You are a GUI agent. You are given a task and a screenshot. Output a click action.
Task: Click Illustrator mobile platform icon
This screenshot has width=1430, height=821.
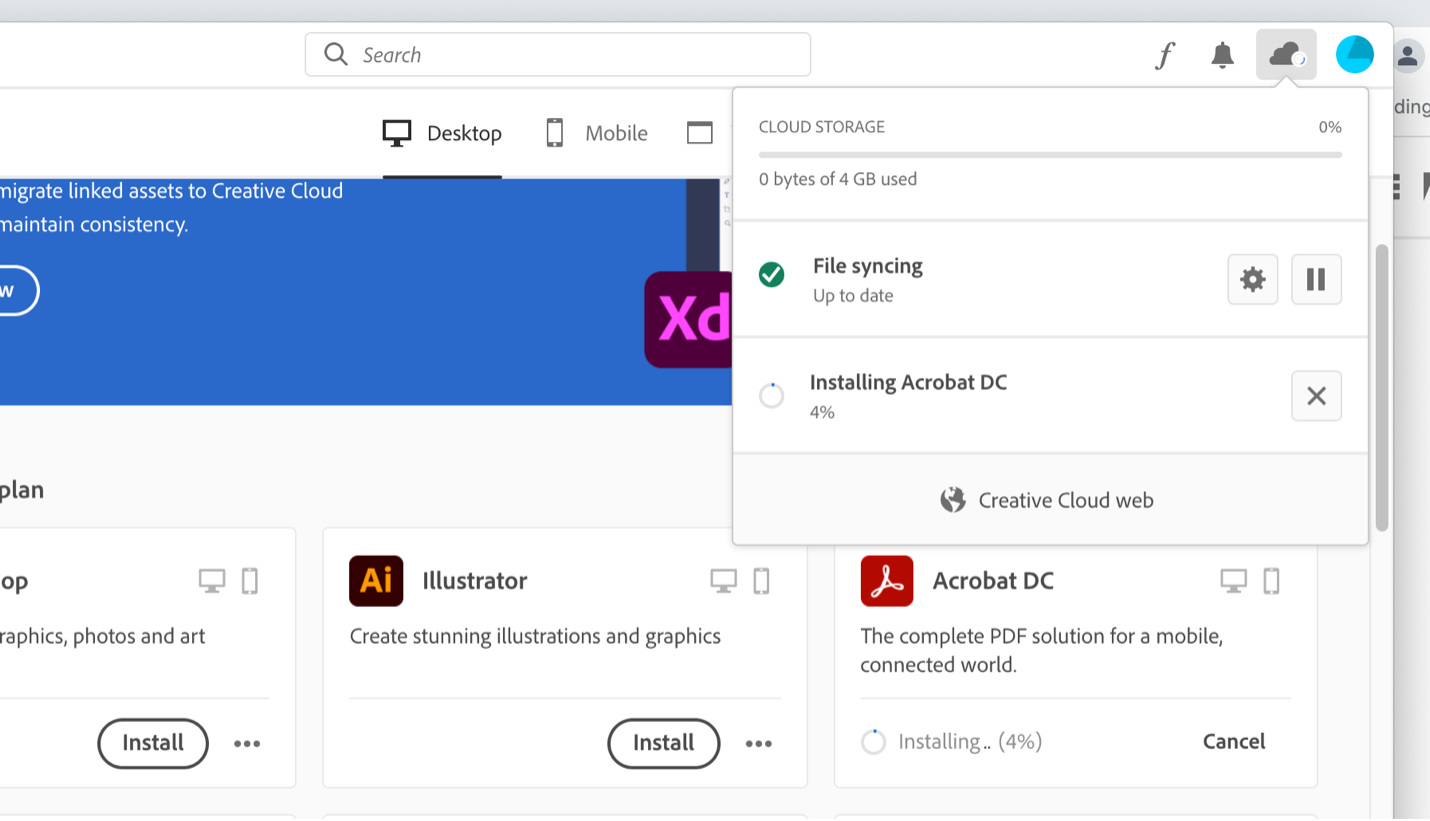(761, 581)
